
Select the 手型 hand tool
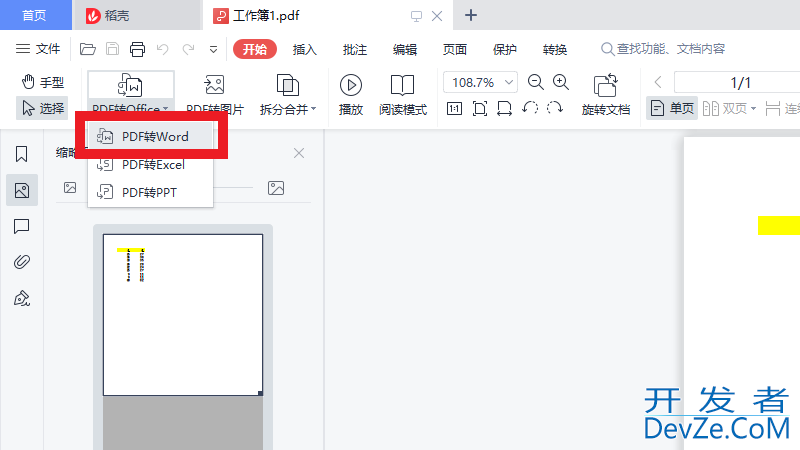42,82
